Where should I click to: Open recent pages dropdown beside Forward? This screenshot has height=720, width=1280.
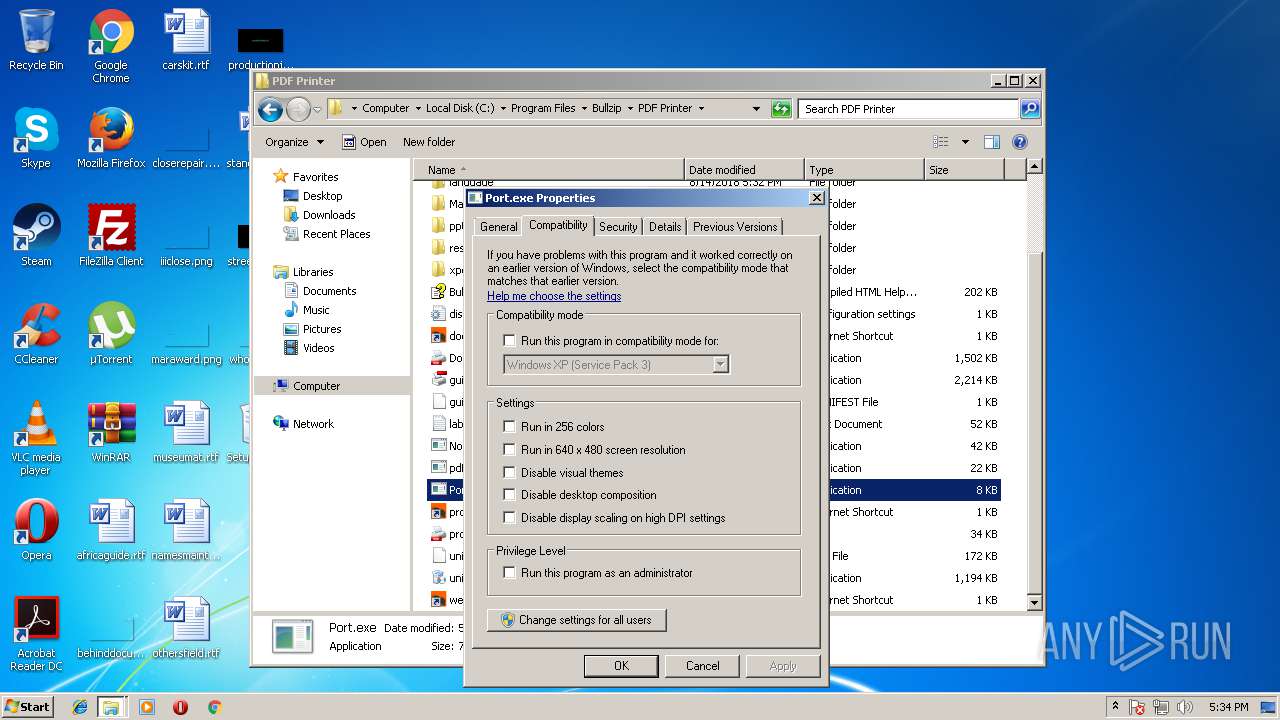[x=318, y=109]
